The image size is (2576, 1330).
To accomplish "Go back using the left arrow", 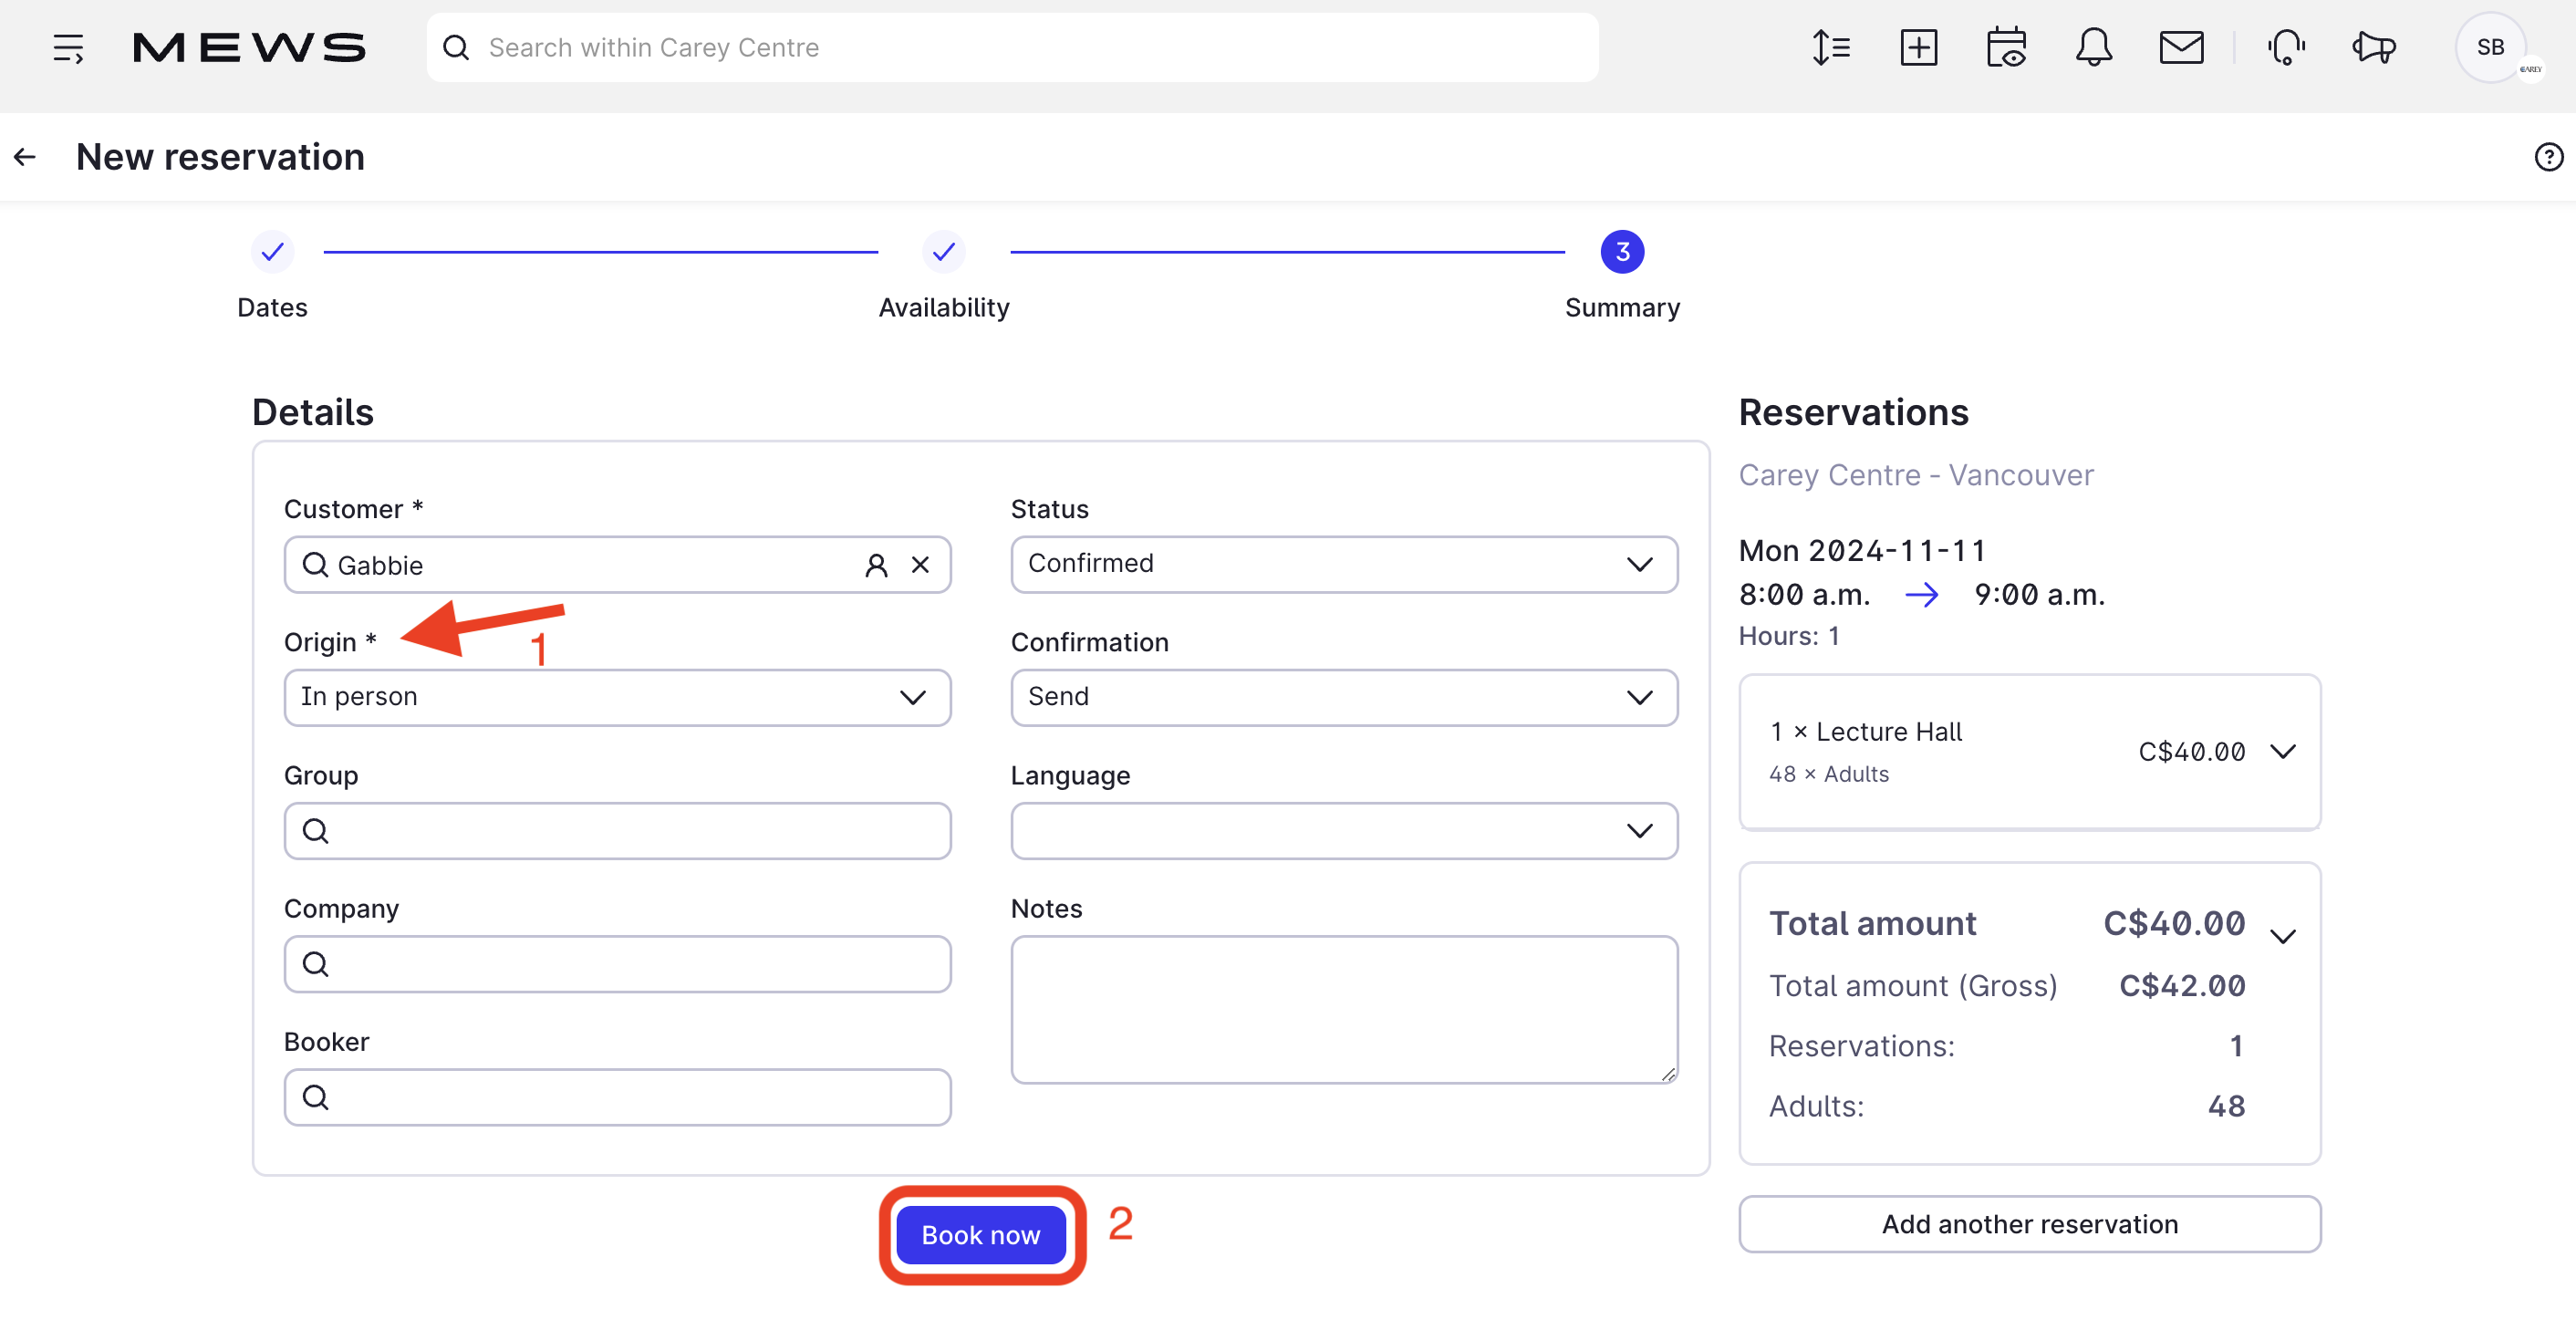I will coord(25,157).
